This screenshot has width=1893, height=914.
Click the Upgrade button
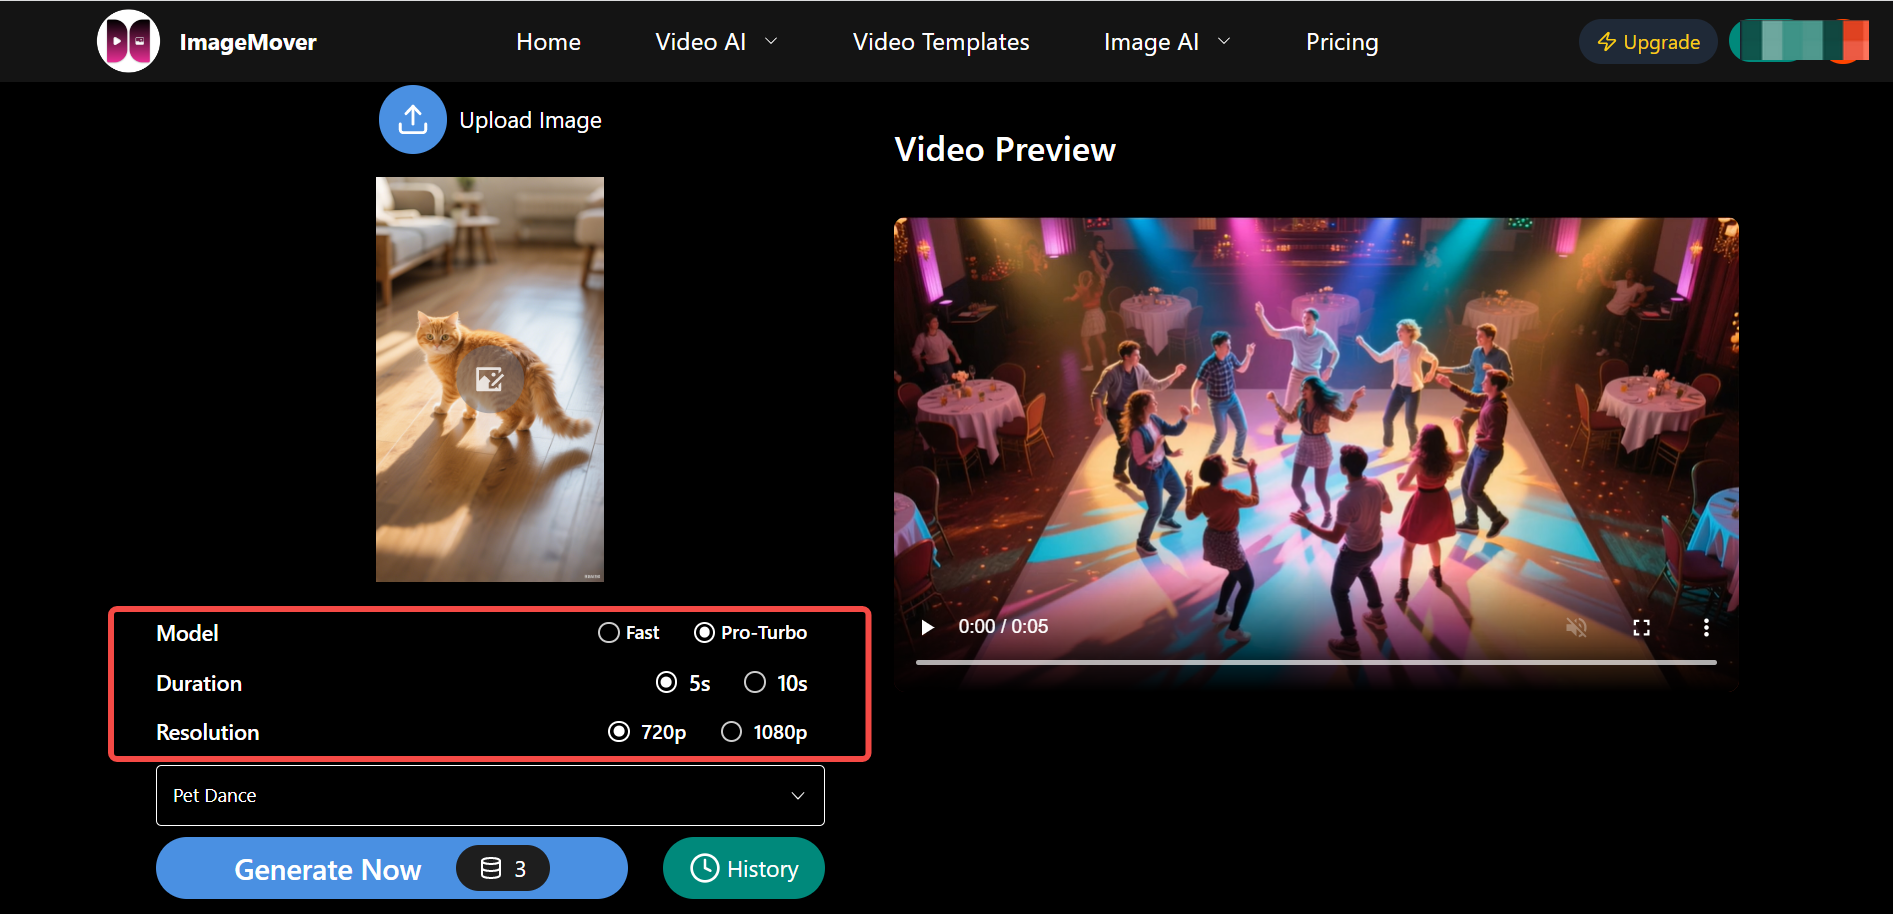(x=1648, y=42)
